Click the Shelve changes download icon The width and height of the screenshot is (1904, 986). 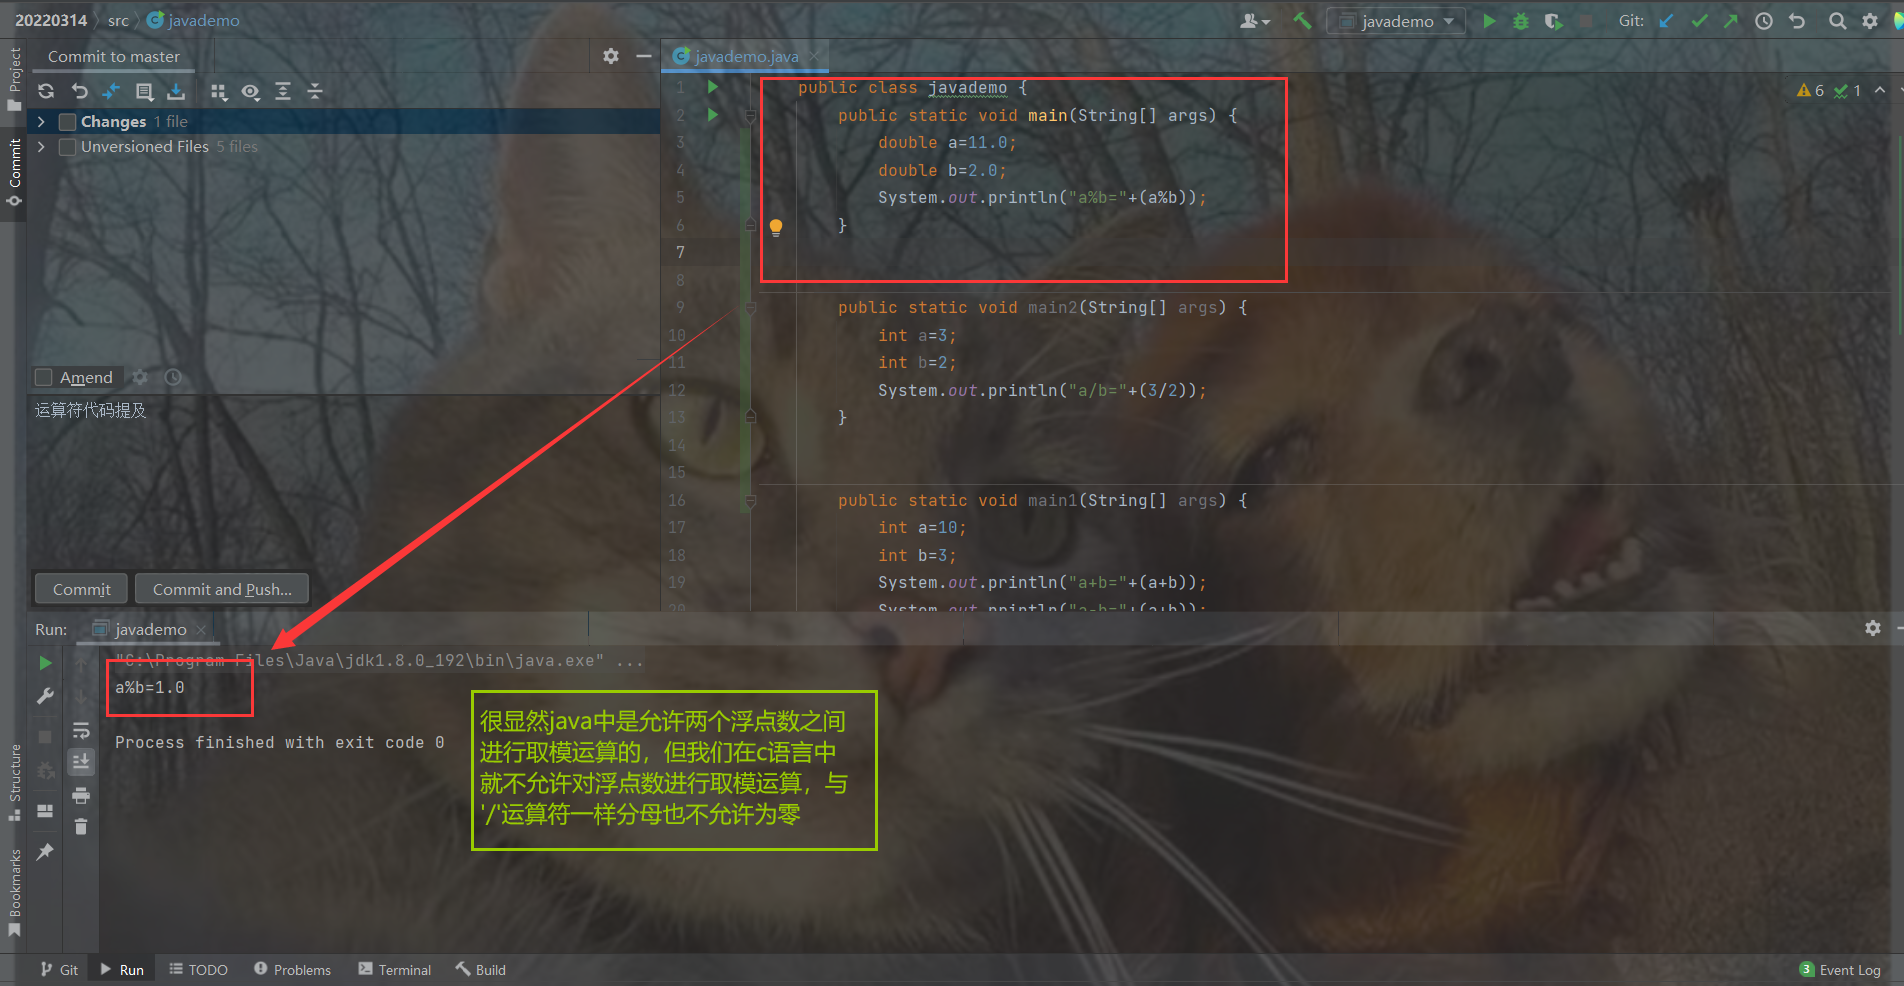(x=176, y=91)
